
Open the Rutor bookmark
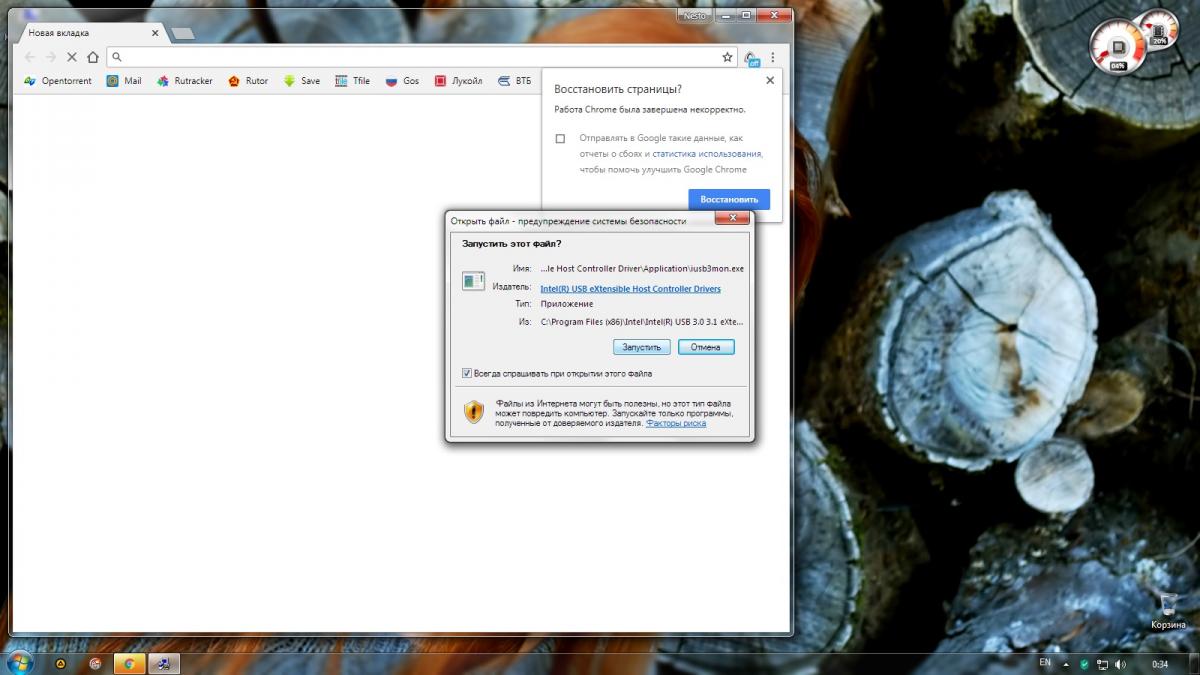click(x=248, y=81)
